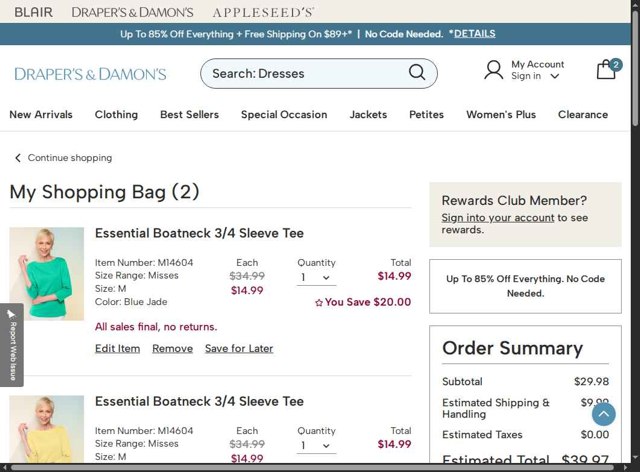Open the shopping bag icon
This screenshot has height=472, width=640.
[608, 69]
